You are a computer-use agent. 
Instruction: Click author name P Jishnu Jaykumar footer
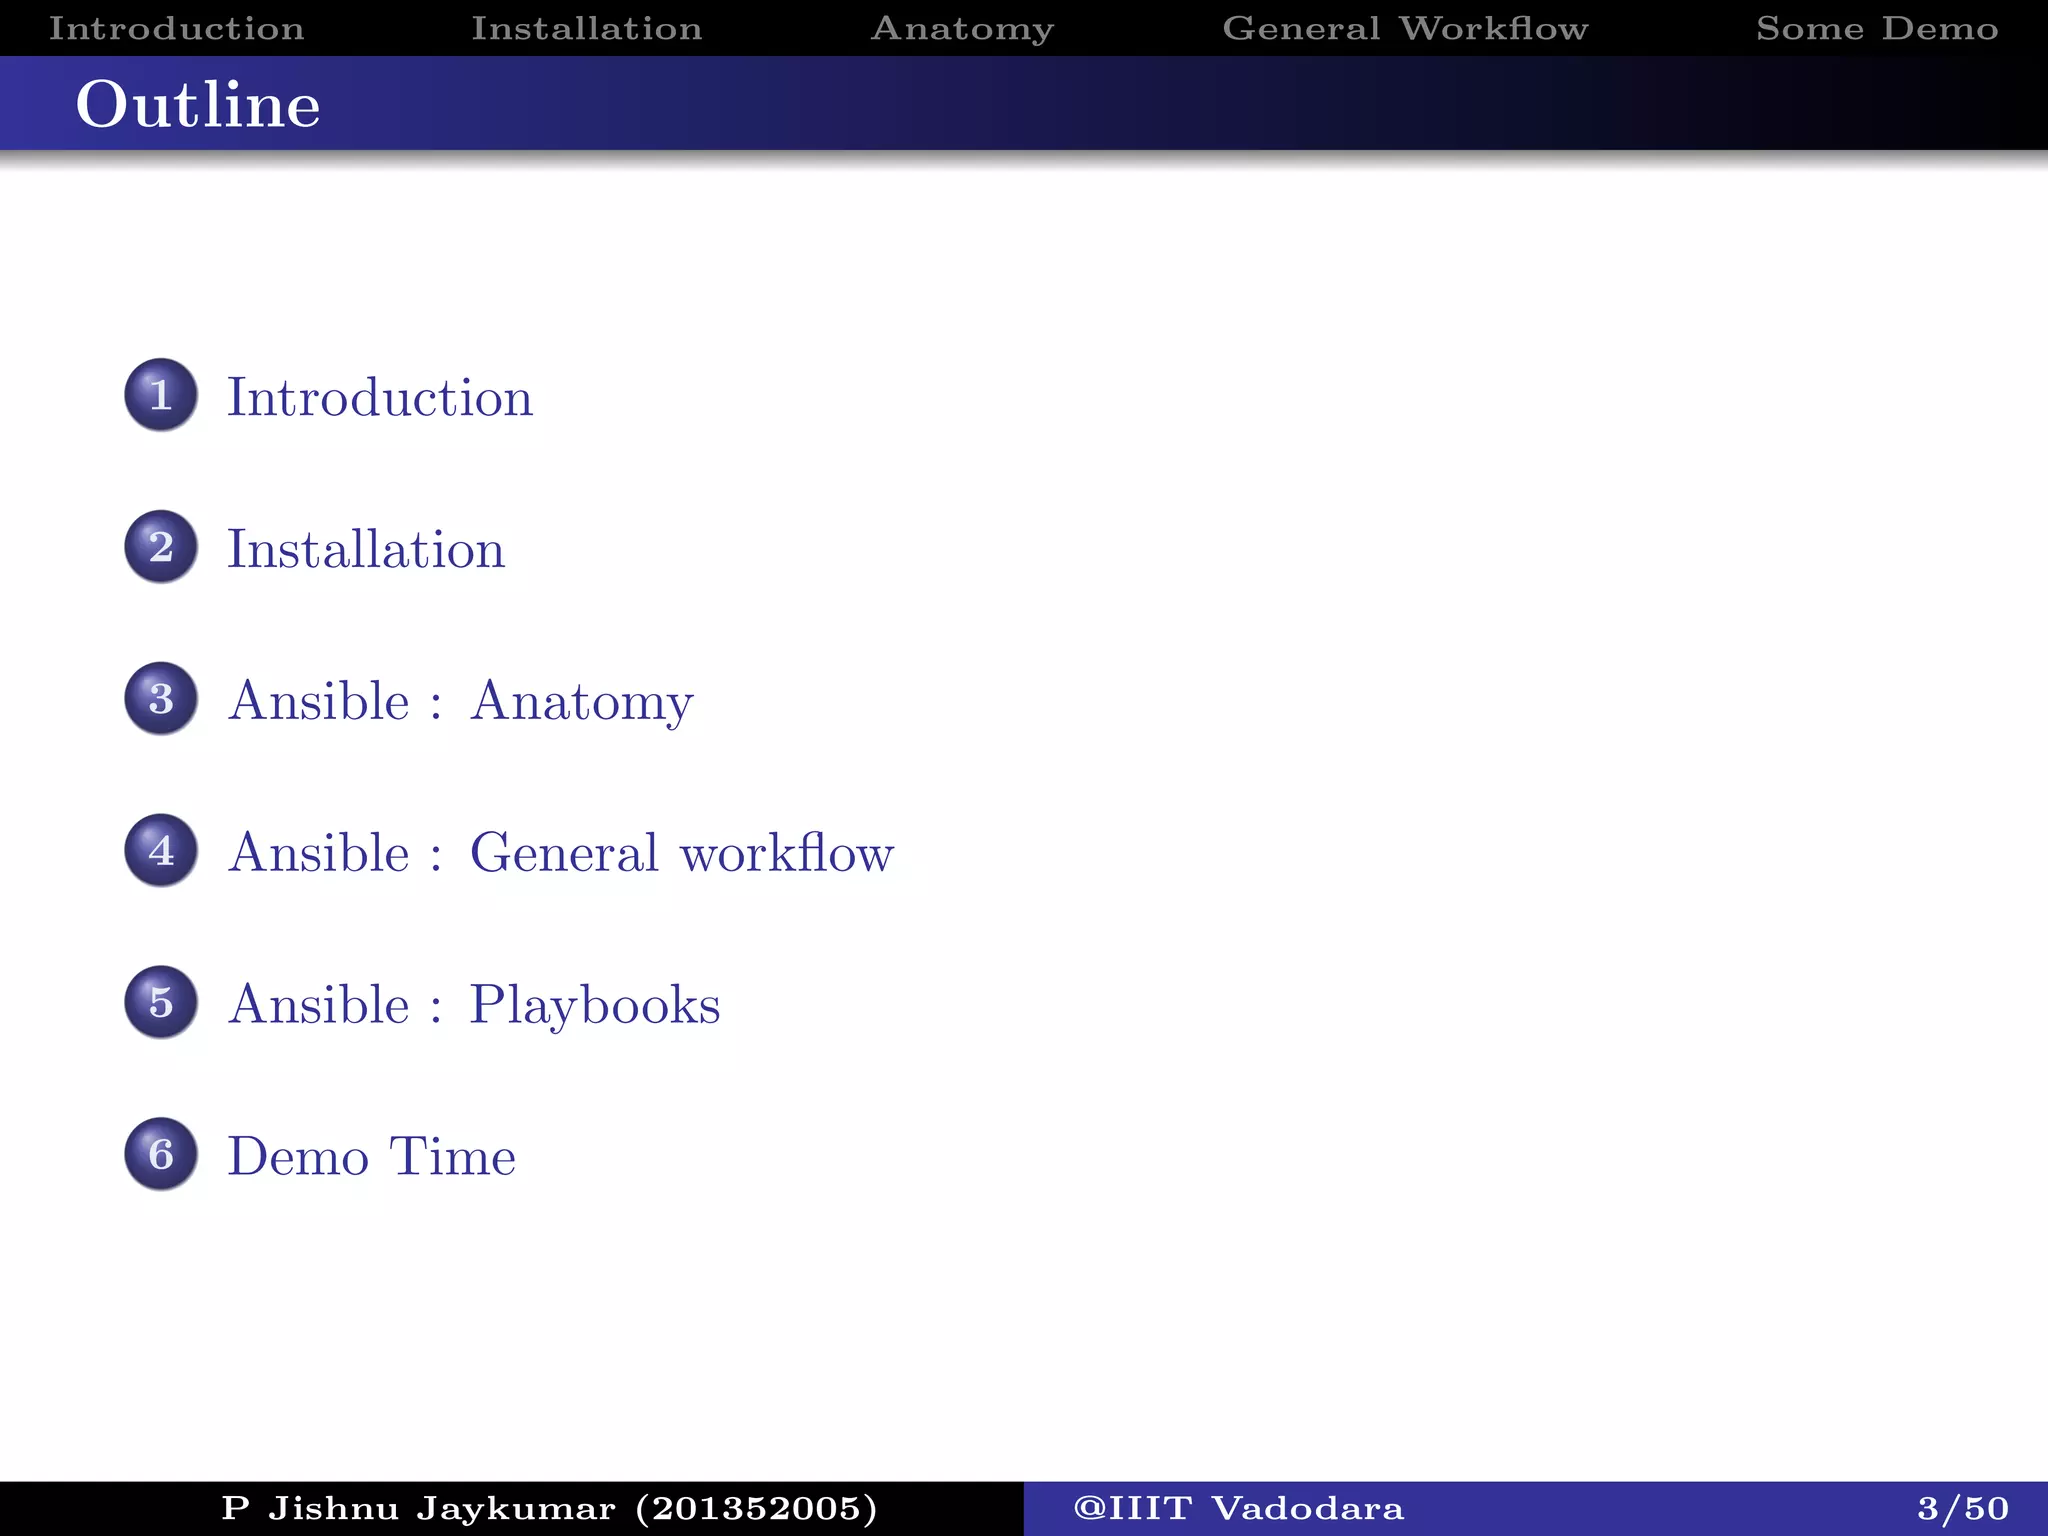(549, 1508)
